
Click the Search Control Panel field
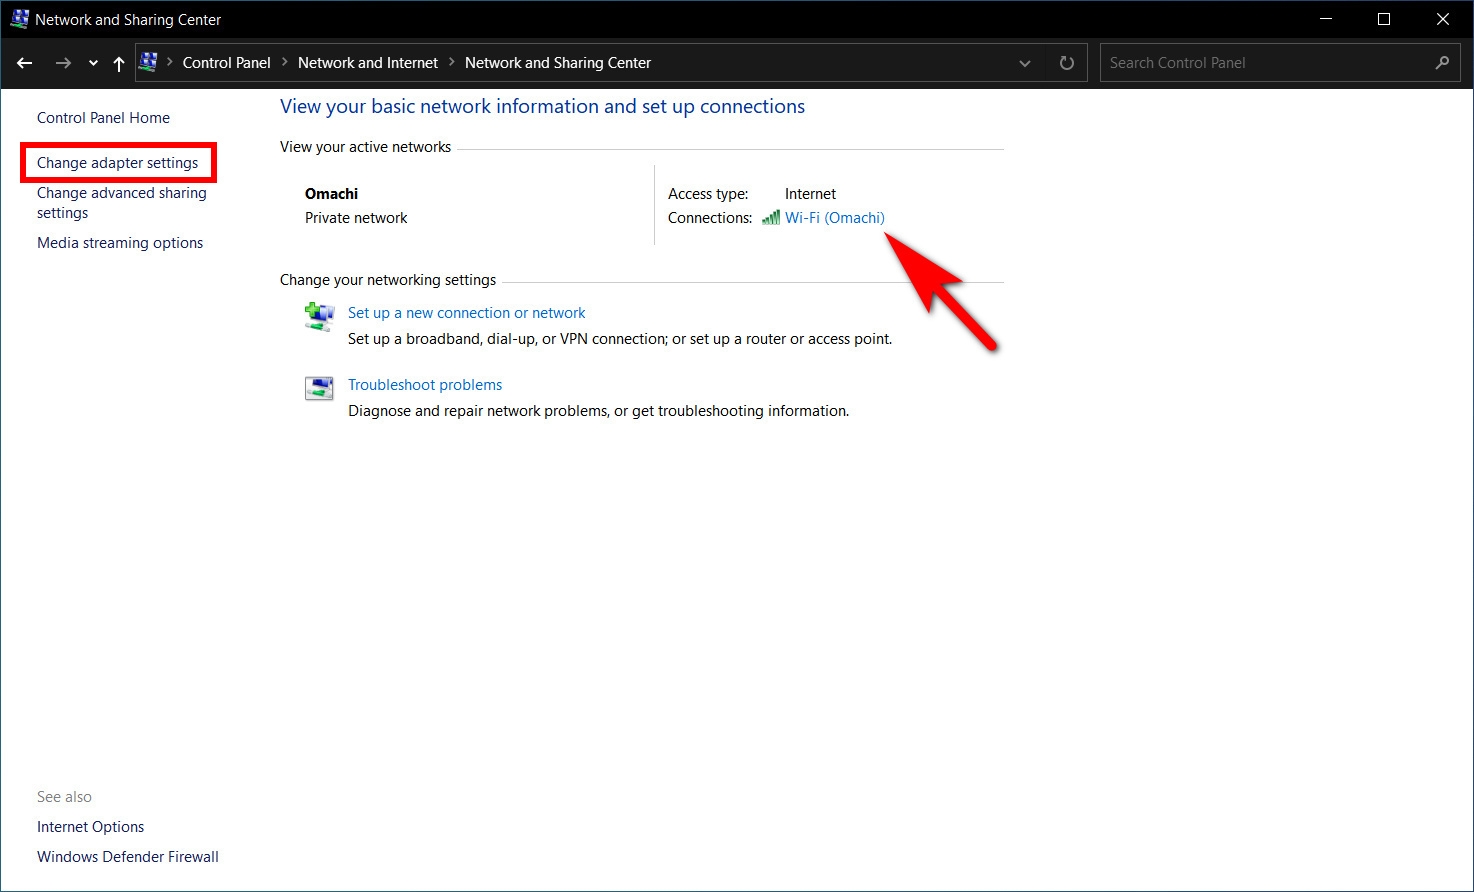pos(1265,63)
